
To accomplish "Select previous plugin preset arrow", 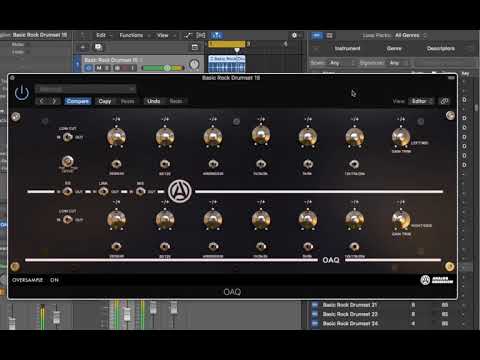I will [x=42, y=101].
